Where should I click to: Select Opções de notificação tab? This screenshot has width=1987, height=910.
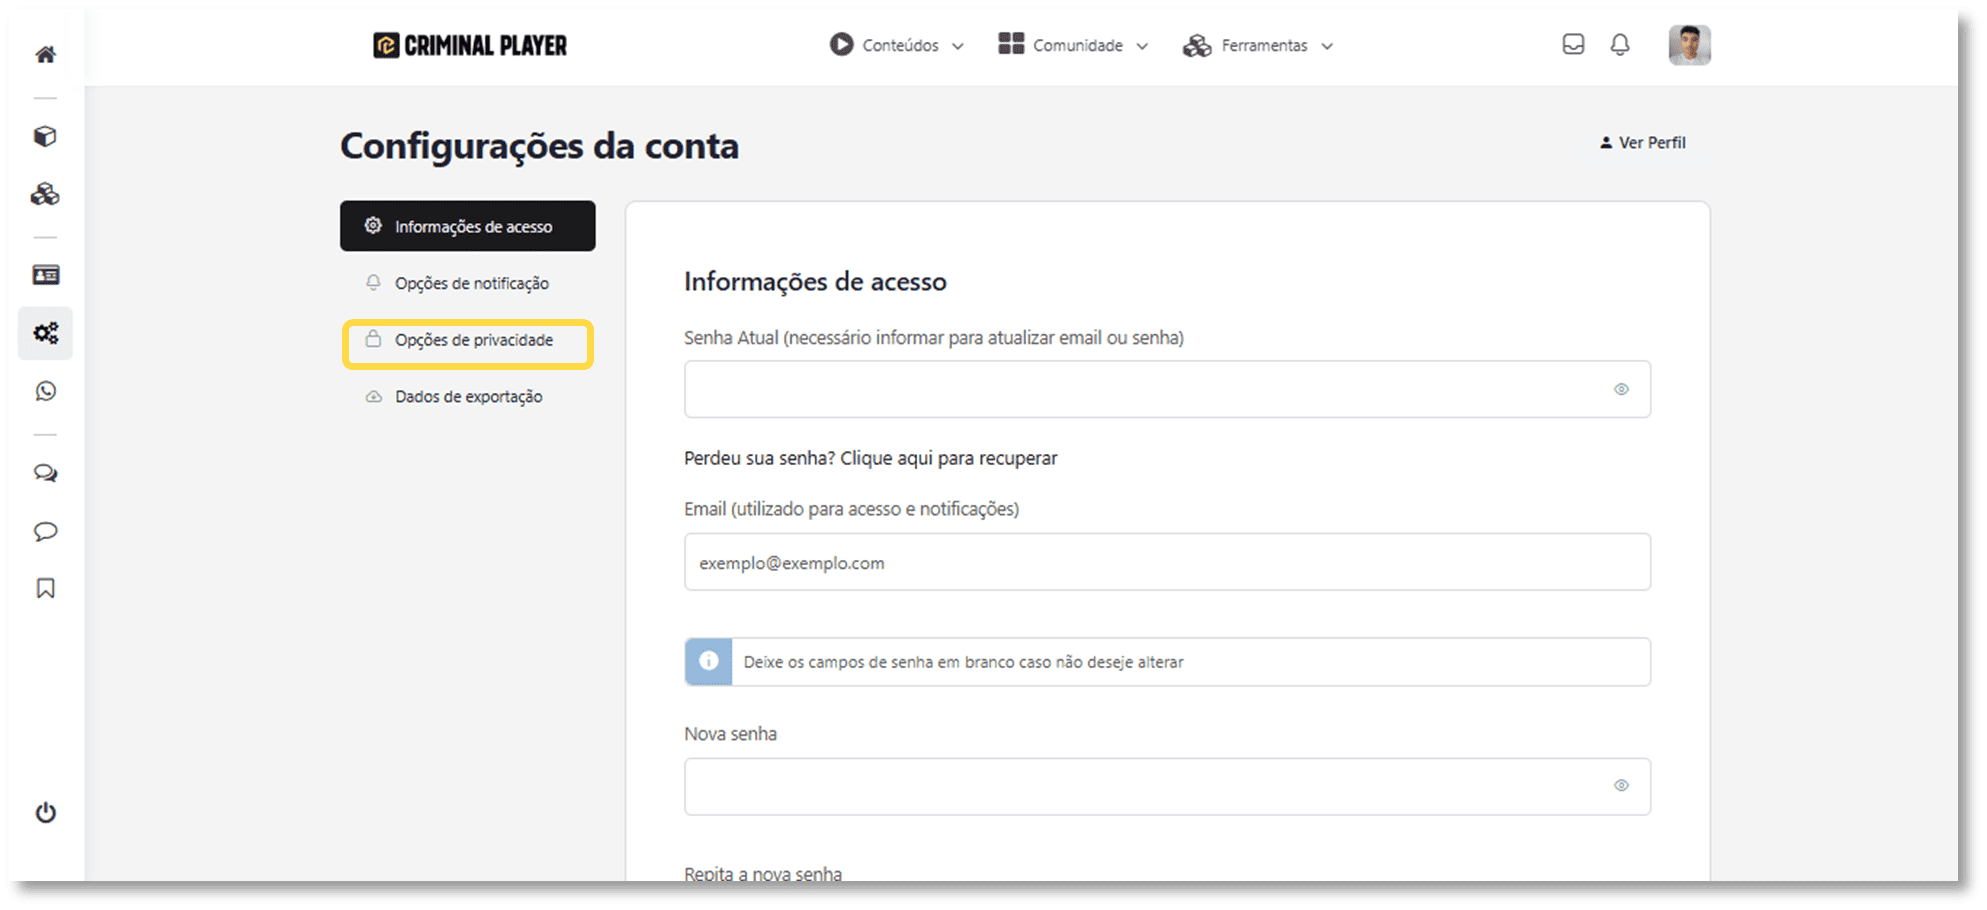471,284
